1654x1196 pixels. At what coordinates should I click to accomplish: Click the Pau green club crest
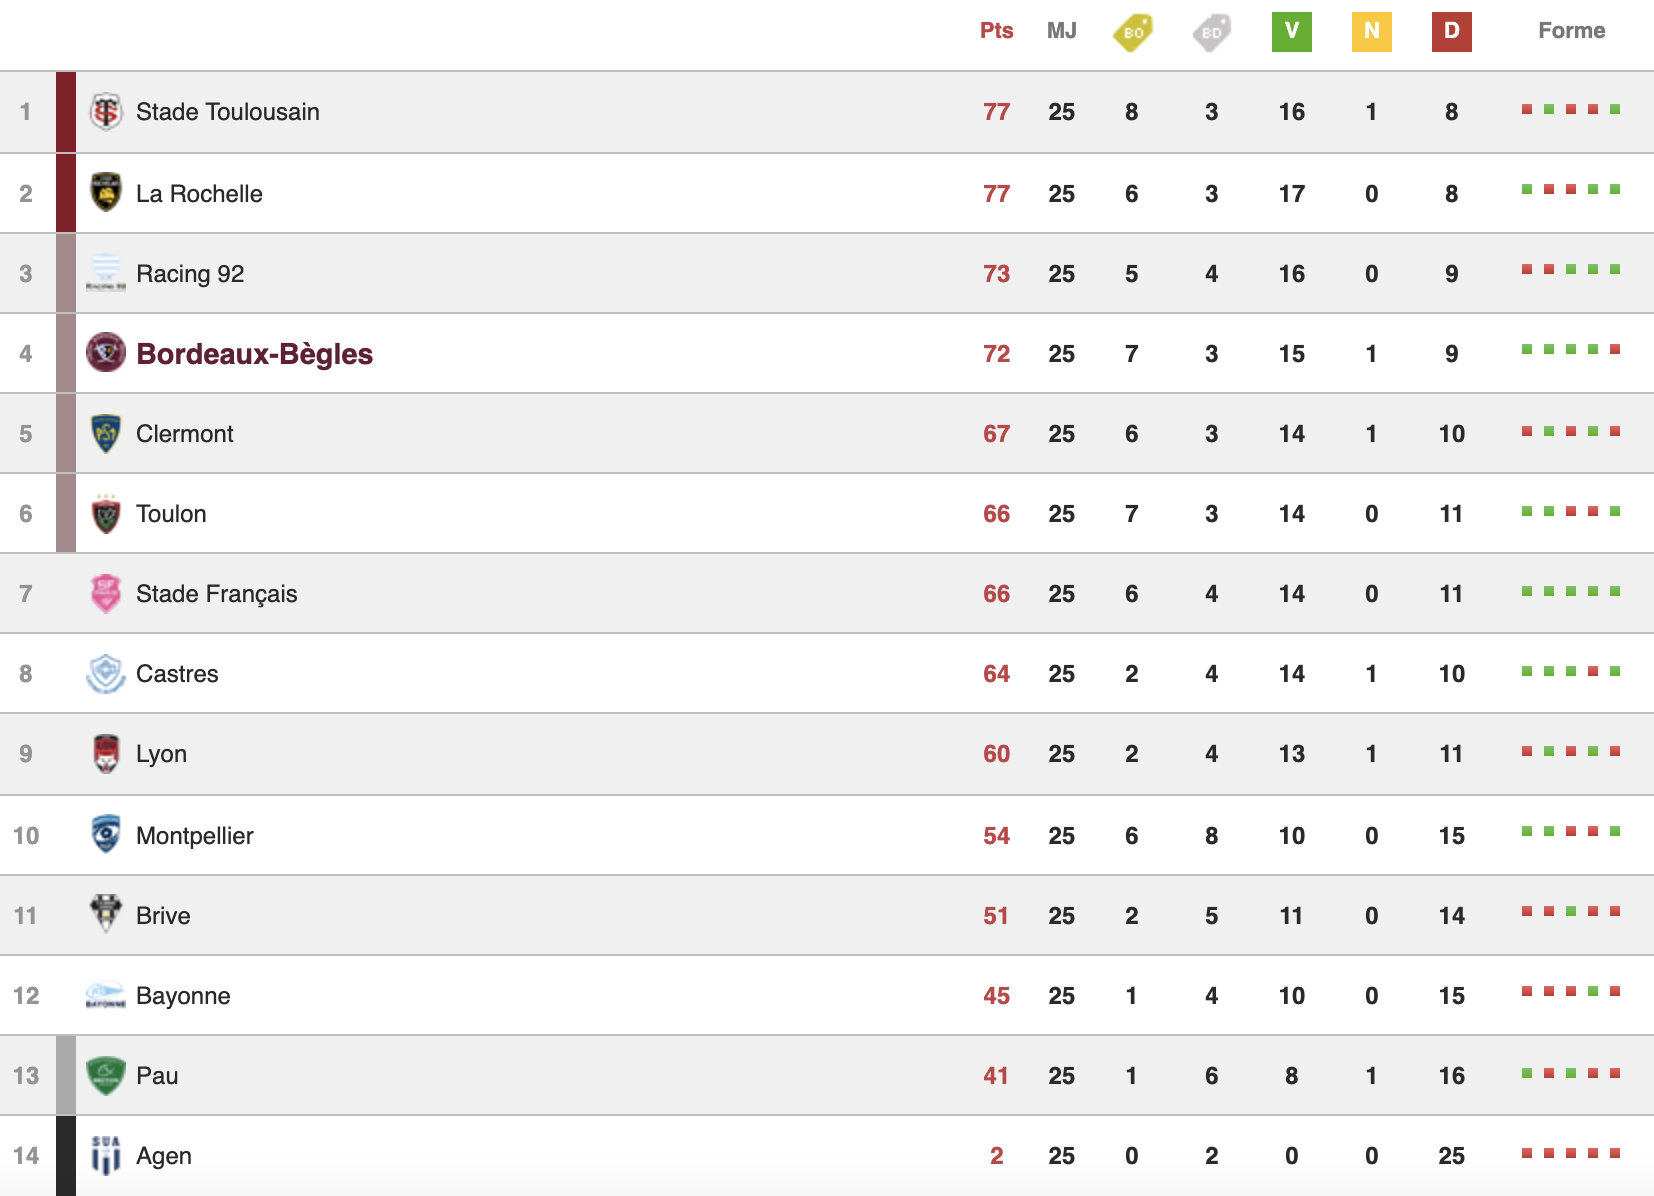pyautogui.click(x=105, y=1075)
